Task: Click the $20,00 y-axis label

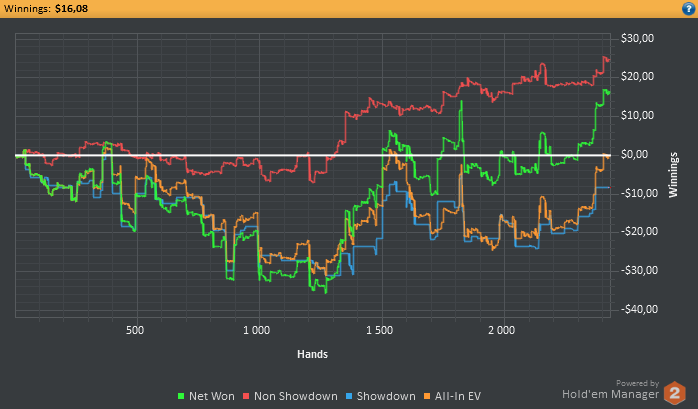Action: 637,77
